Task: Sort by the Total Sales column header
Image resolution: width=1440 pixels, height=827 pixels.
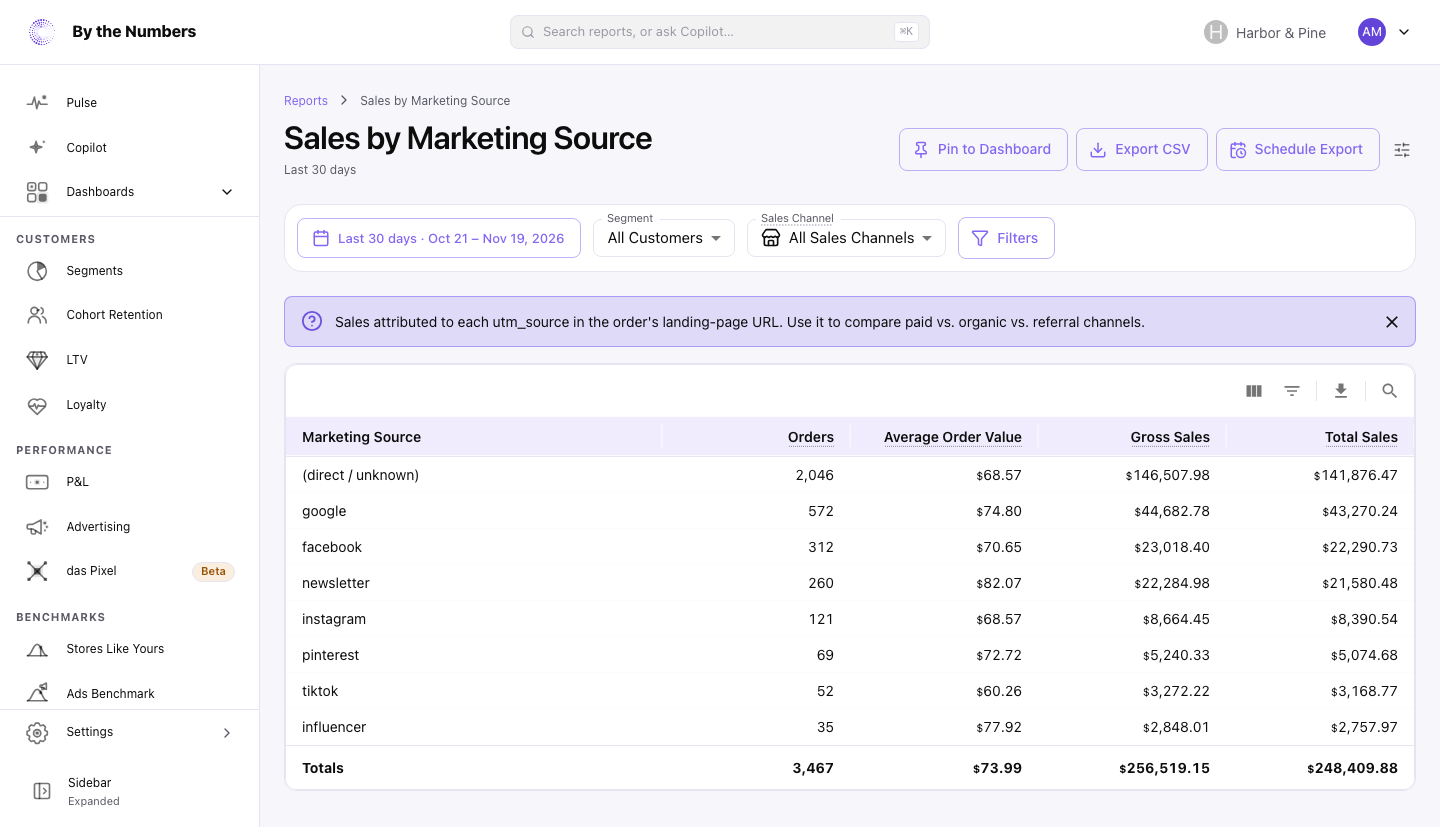Action: 1362,437
